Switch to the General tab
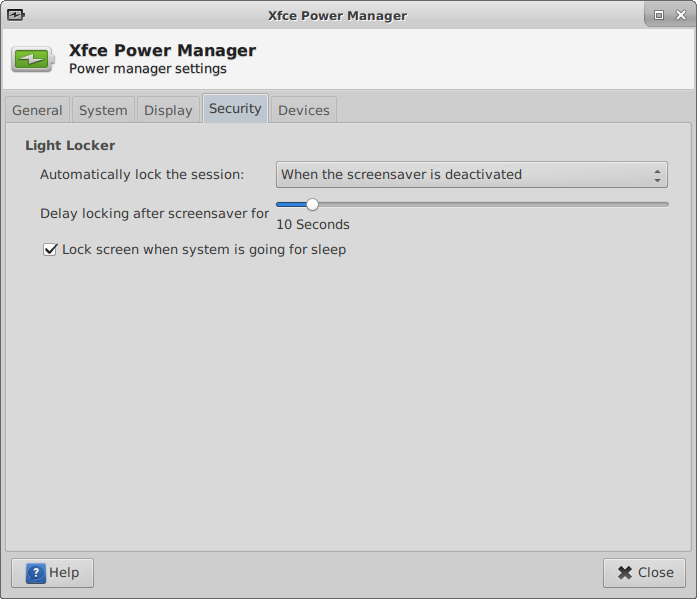 (x=37, y=110)
